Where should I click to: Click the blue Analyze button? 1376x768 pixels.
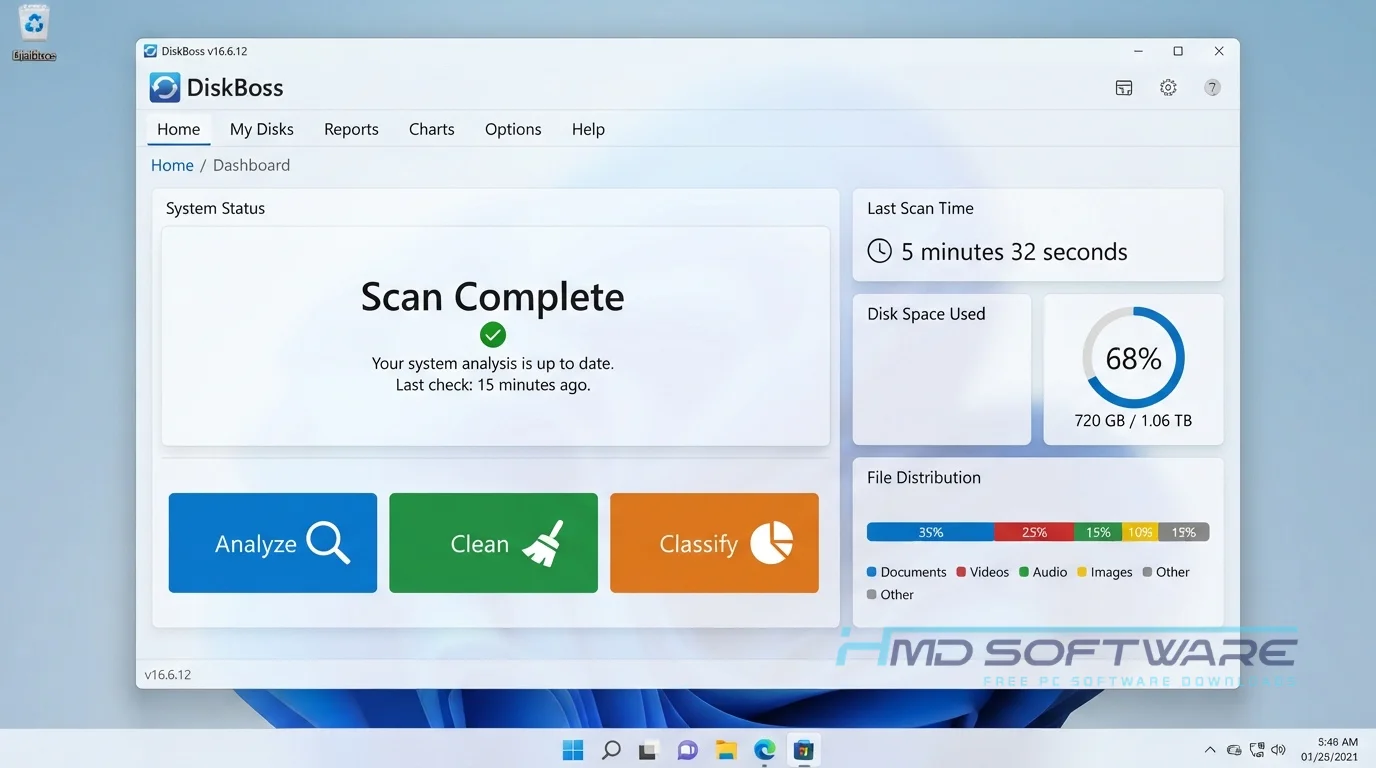click(273, 543)
